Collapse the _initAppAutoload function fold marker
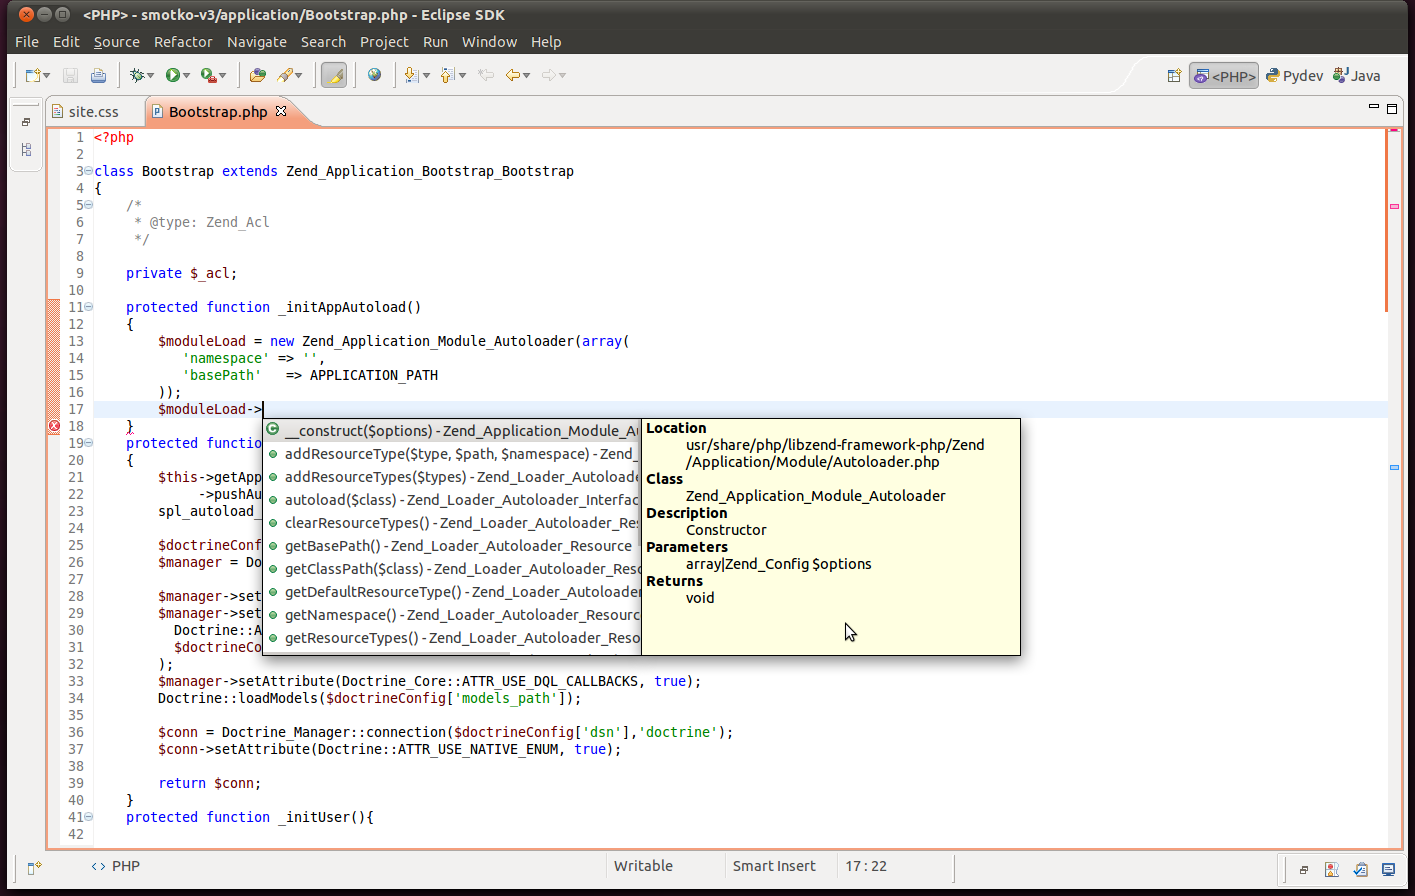The height and width of the screenshot is (896, 1415). point(89,307)
